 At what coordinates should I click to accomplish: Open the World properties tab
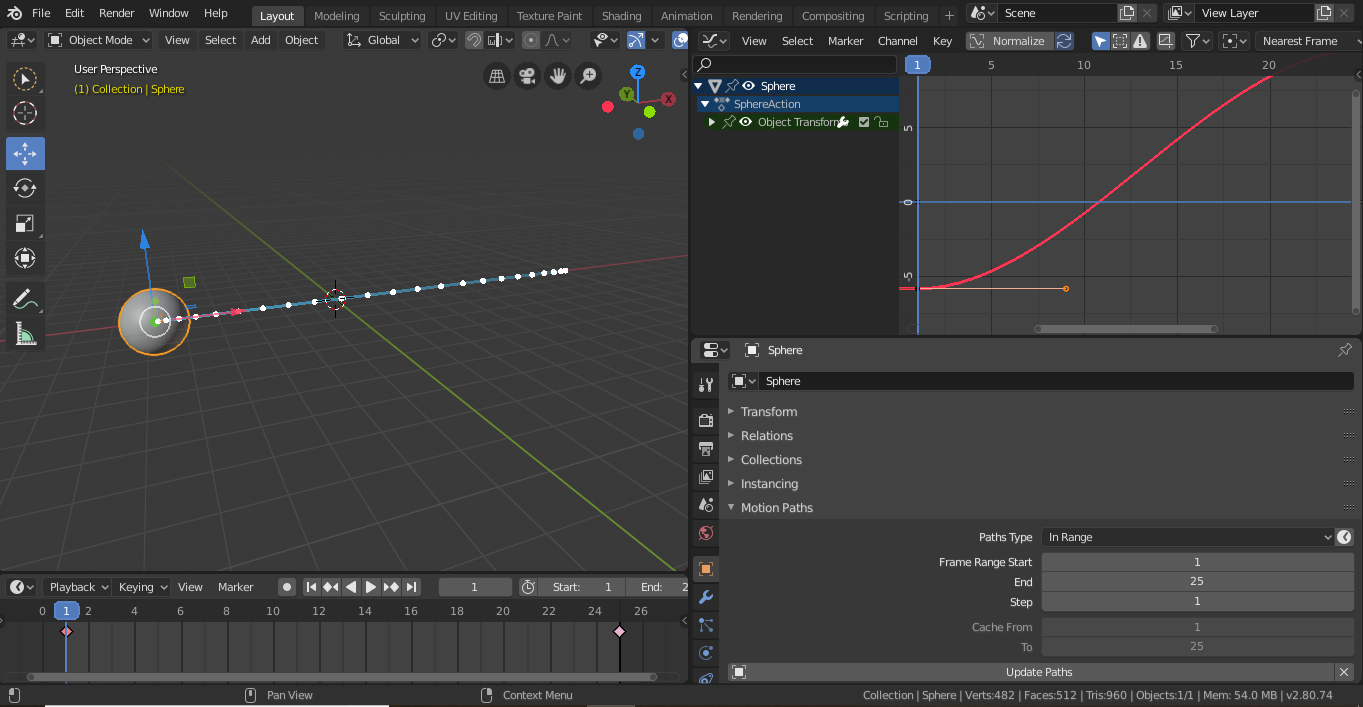point(706,534)
